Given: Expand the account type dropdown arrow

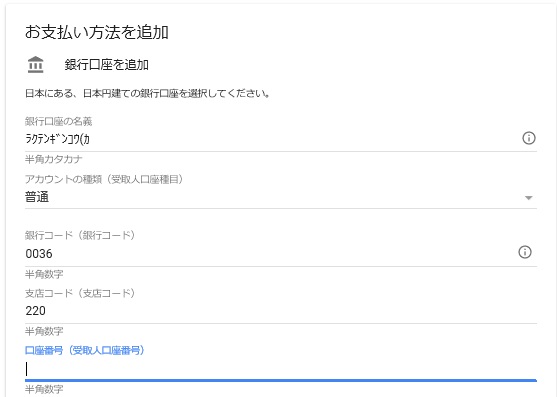Looking at the screenshot, I should 529,198.
